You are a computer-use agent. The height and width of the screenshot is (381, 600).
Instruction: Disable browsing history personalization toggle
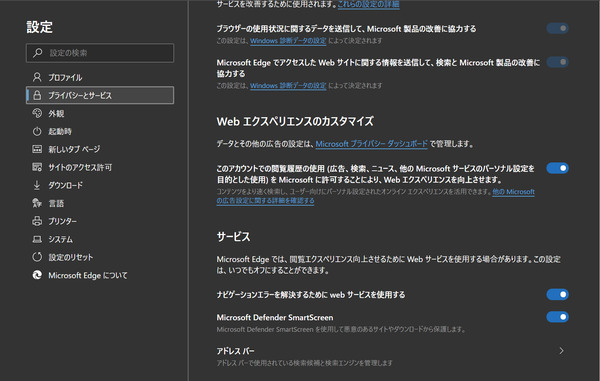tap(557, 168)
